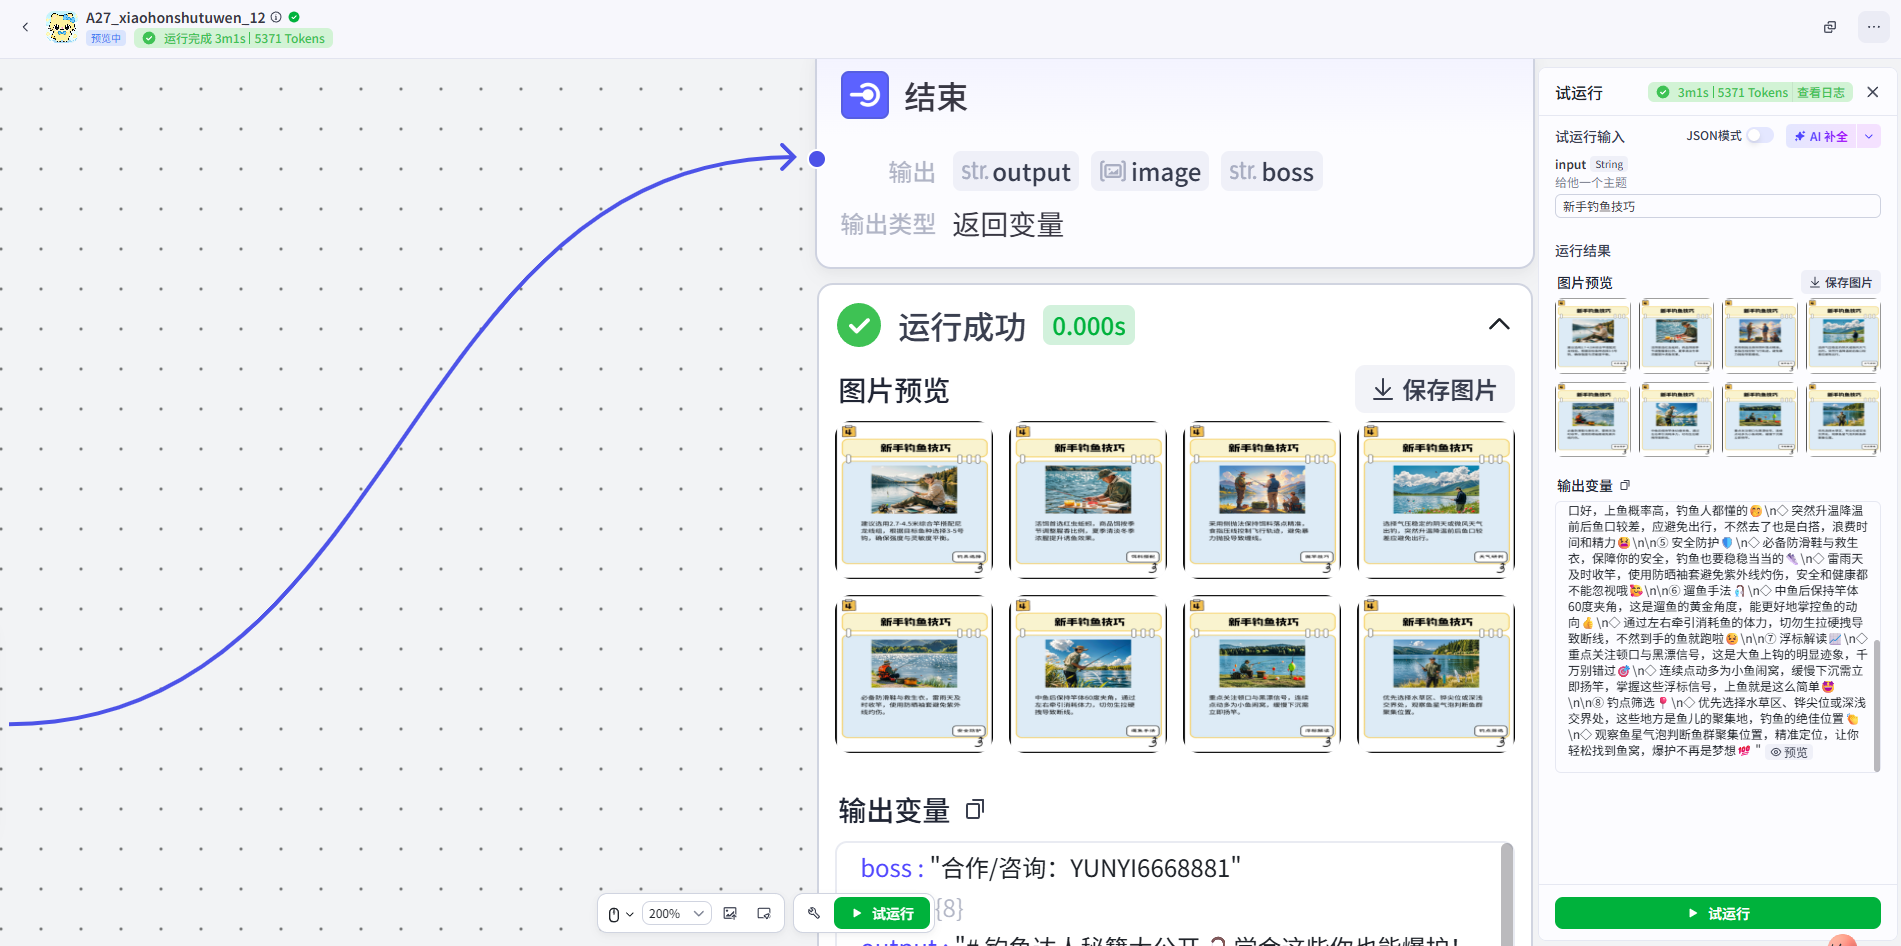Click the boss variable tag in the End node
Screen dimensions: 1901x946
point(1271,171)
